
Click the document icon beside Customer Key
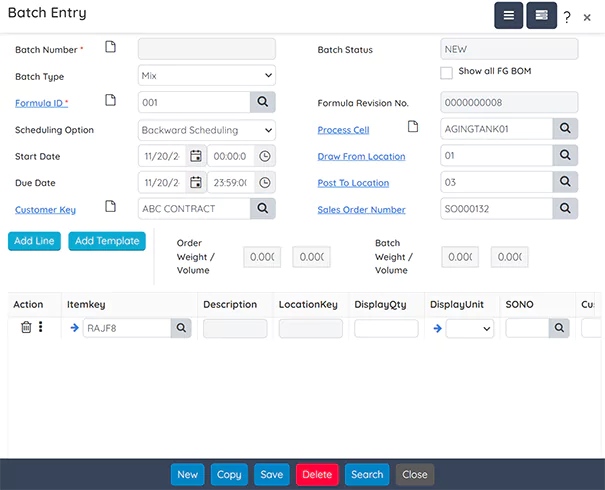[x=111, y=208]
